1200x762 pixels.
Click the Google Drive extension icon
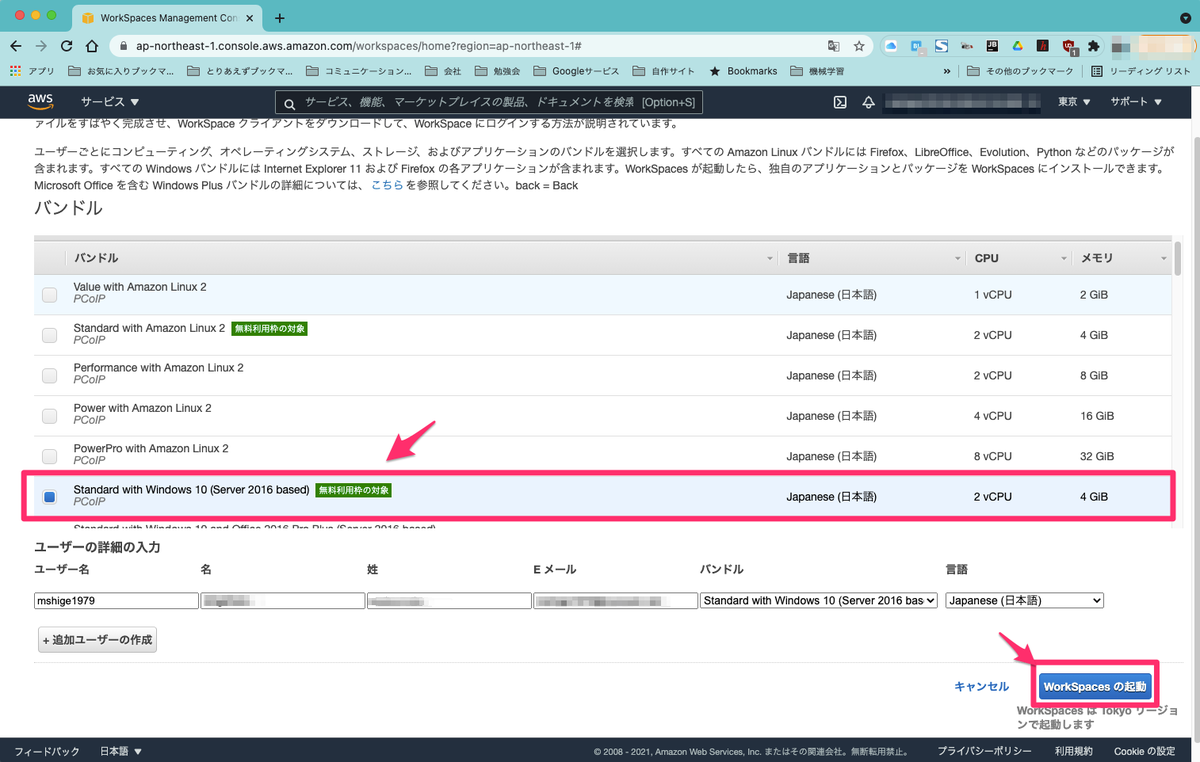coord(1017,46)
